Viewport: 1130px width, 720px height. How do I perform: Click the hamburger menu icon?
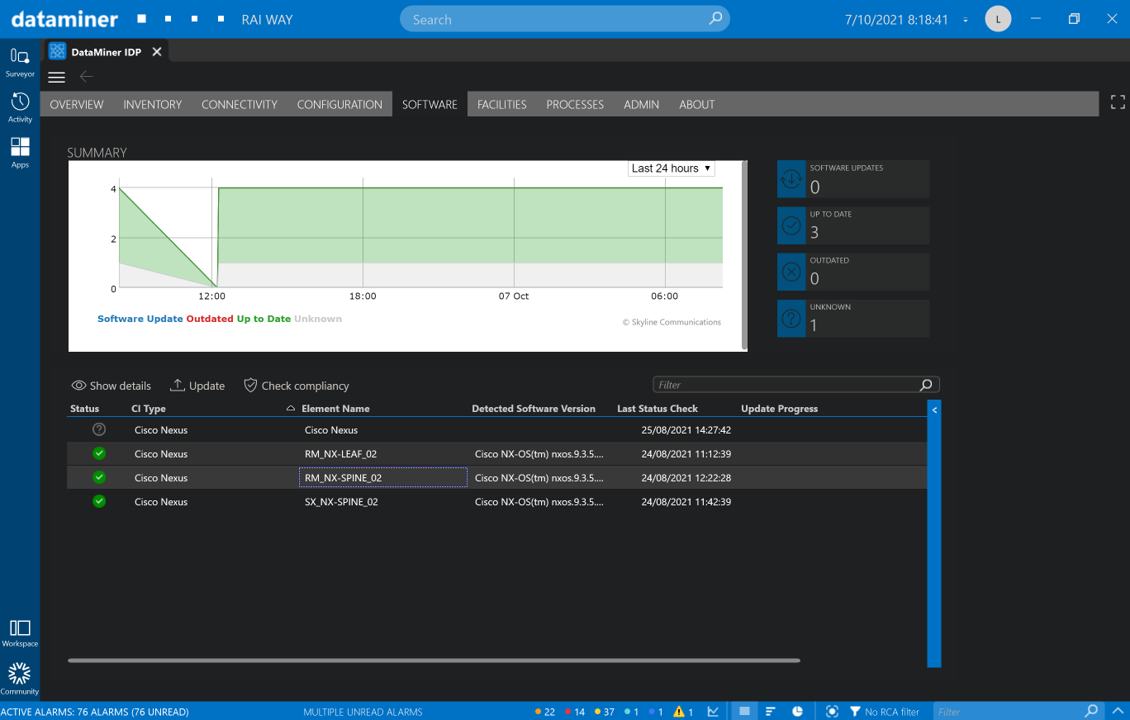56,77
